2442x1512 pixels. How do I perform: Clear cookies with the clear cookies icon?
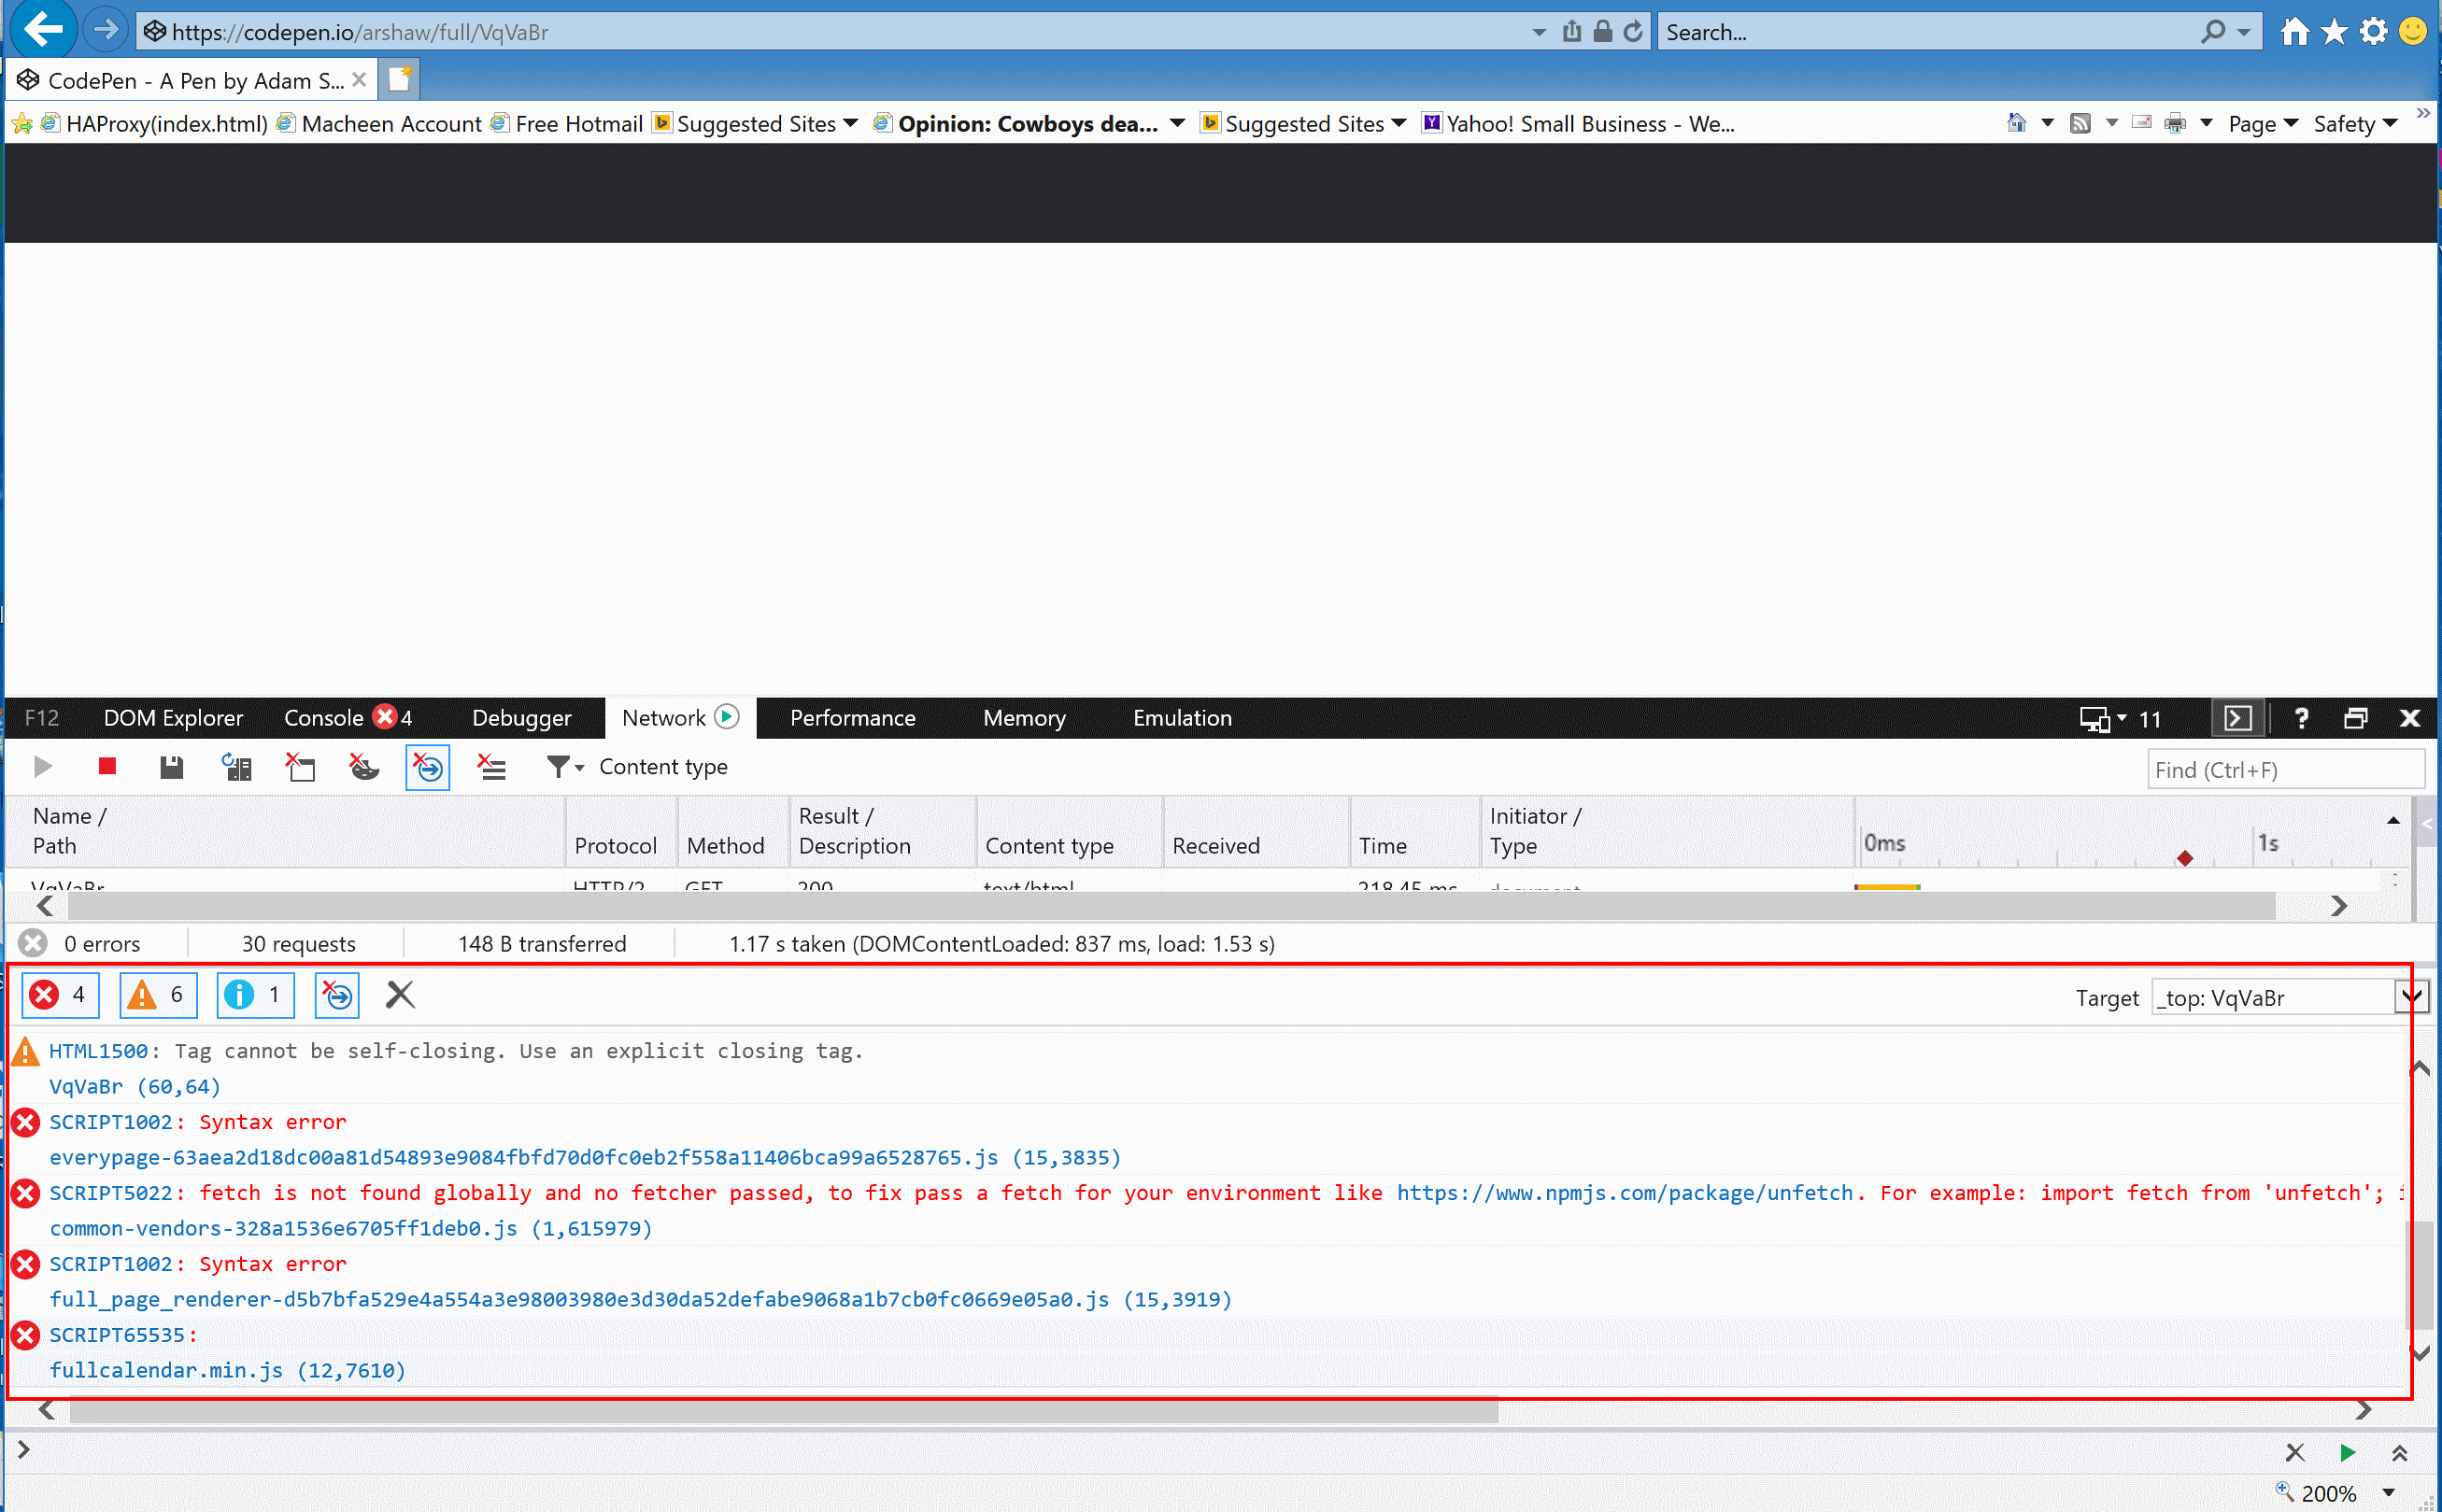coord(363,767)
